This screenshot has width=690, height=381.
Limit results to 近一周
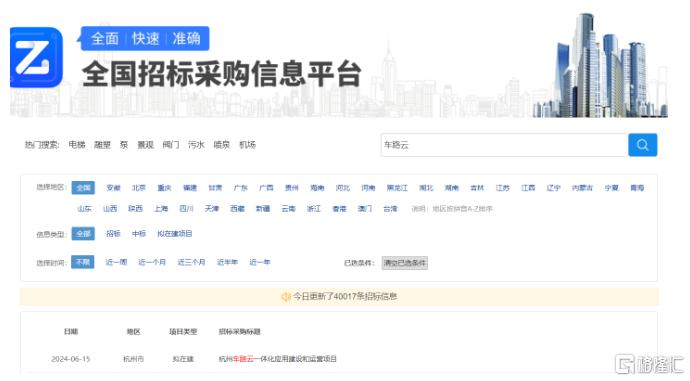pyautogui.click(x=116, y=262)
